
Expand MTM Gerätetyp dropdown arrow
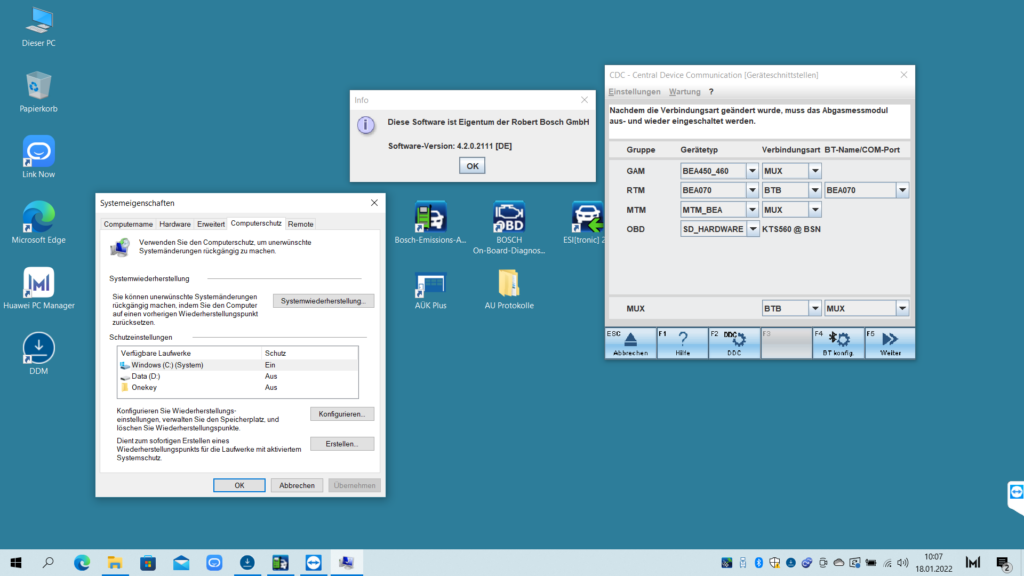point(752,210)
